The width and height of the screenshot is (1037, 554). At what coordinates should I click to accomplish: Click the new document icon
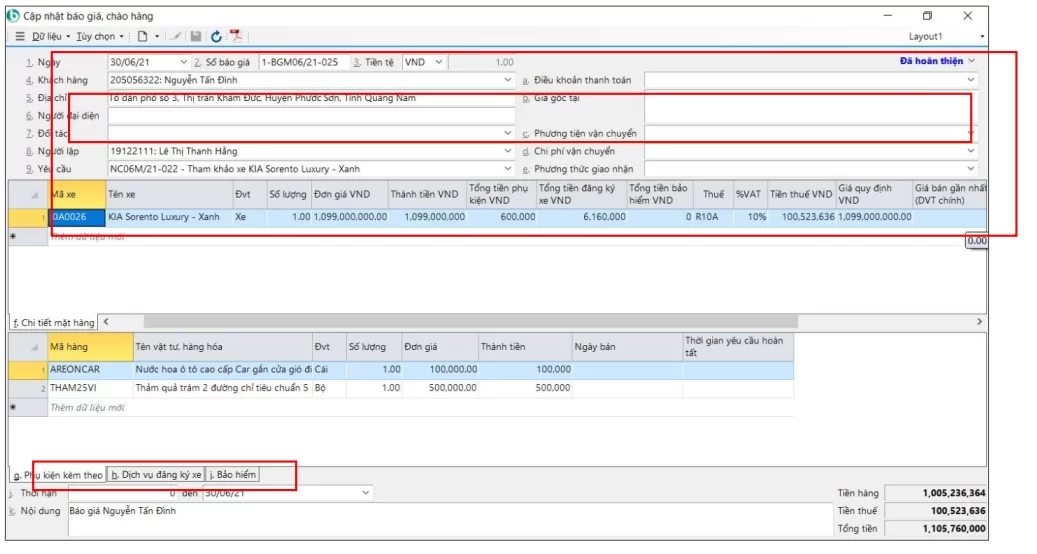[143, 37]
